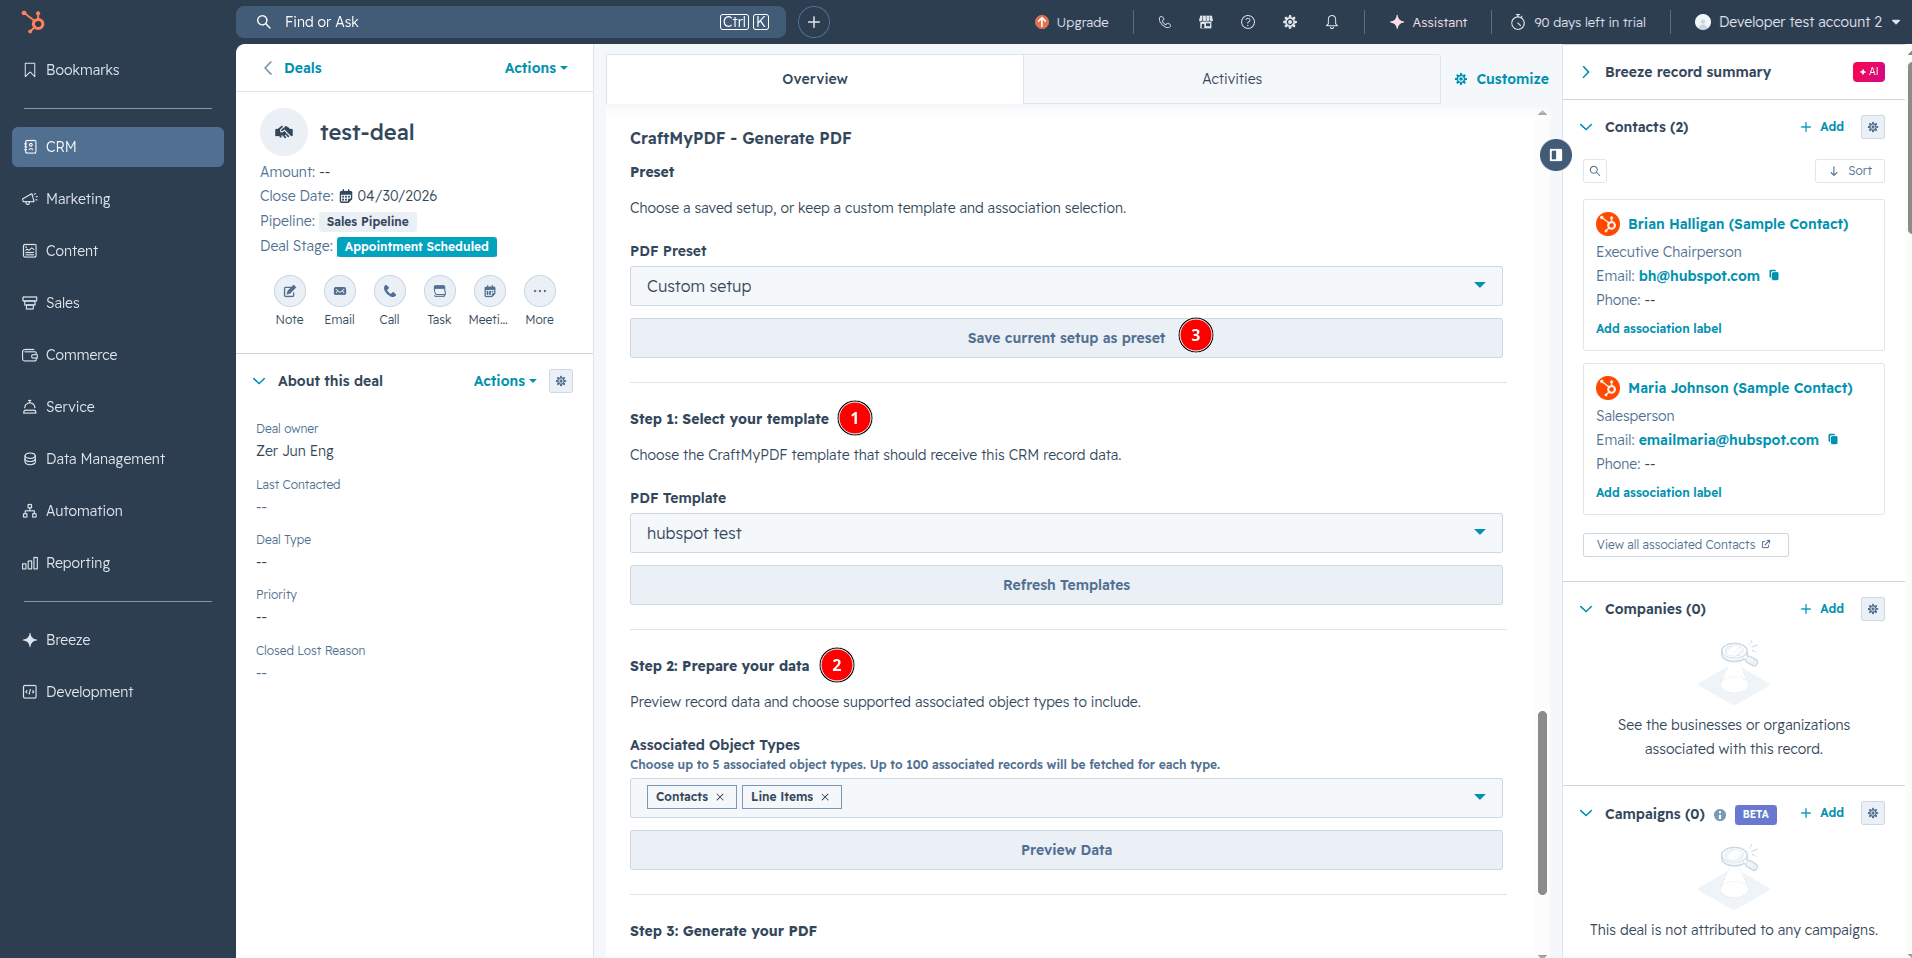
Task: Open Service in the sidebar
Action: click(x=118, y=407)
